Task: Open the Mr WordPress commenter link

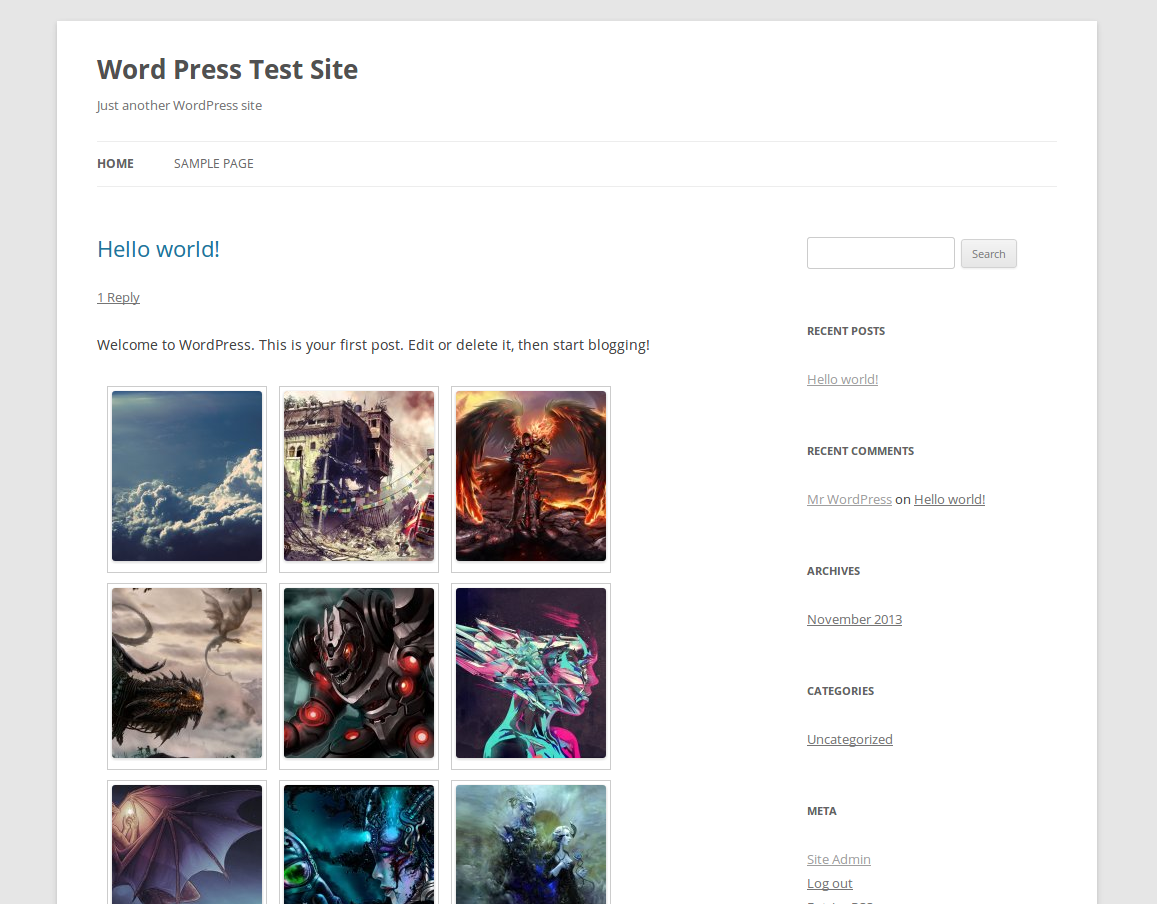Action: (x=849, y=500)
